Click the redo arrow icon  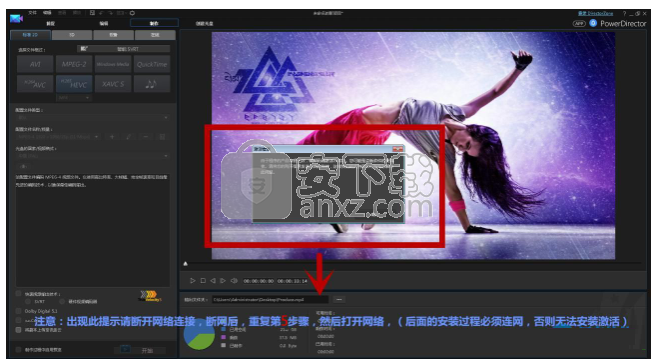[x=111, y=13]
